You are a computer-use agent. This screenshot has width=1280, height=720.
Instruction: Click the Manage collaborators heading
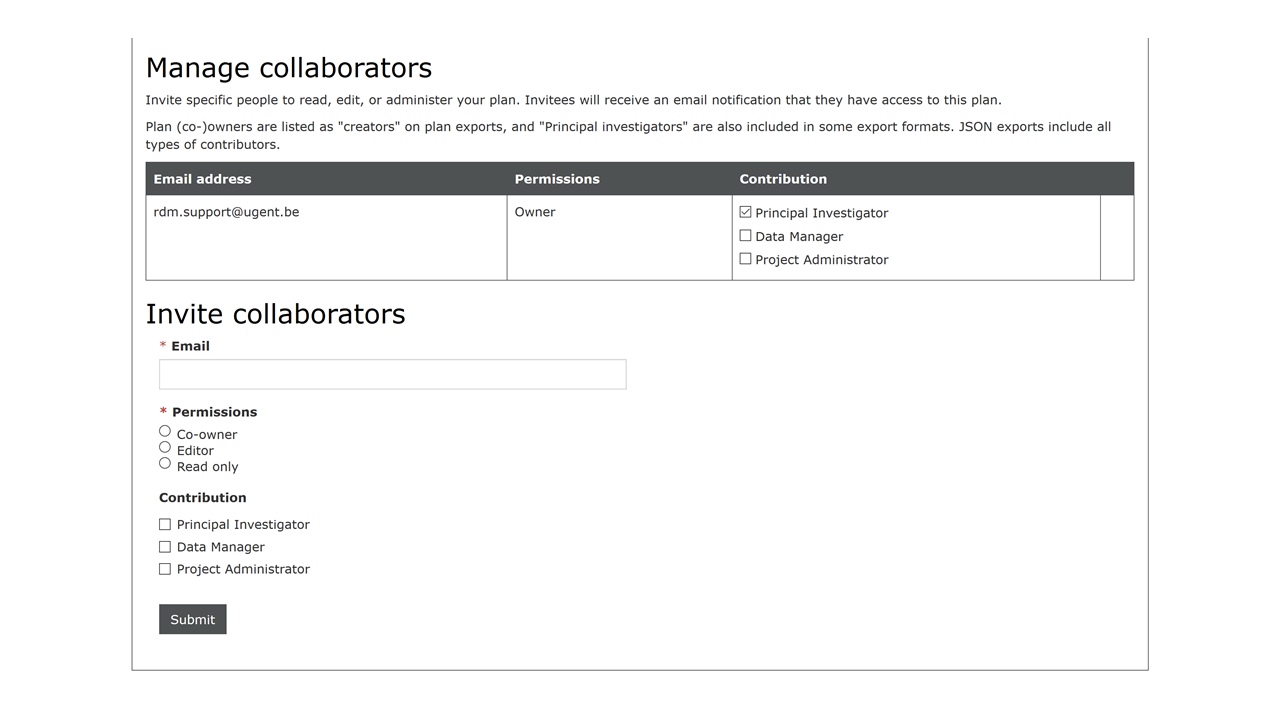(288, 68)
